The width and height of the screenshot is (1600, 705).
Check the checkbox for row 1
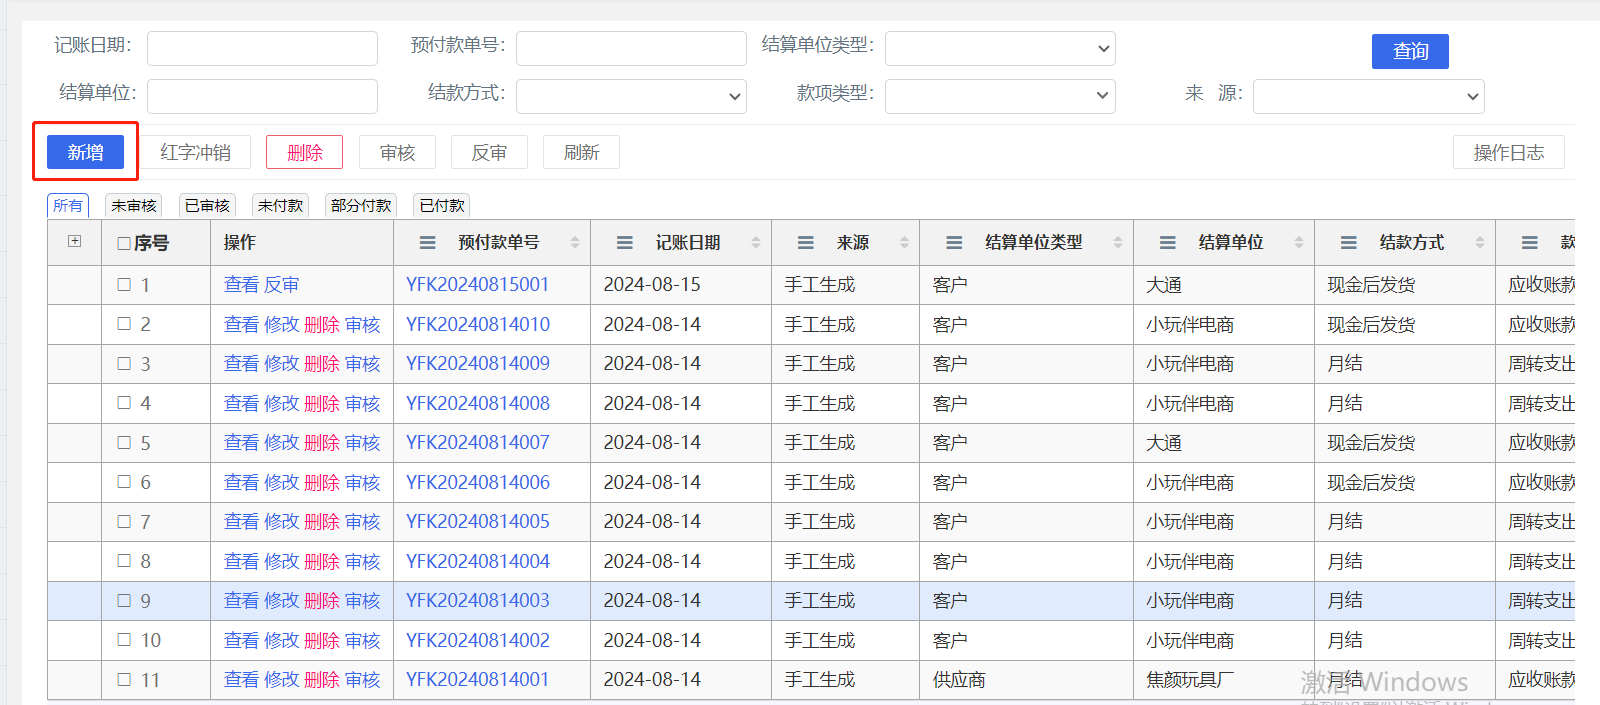coord(124,285)
